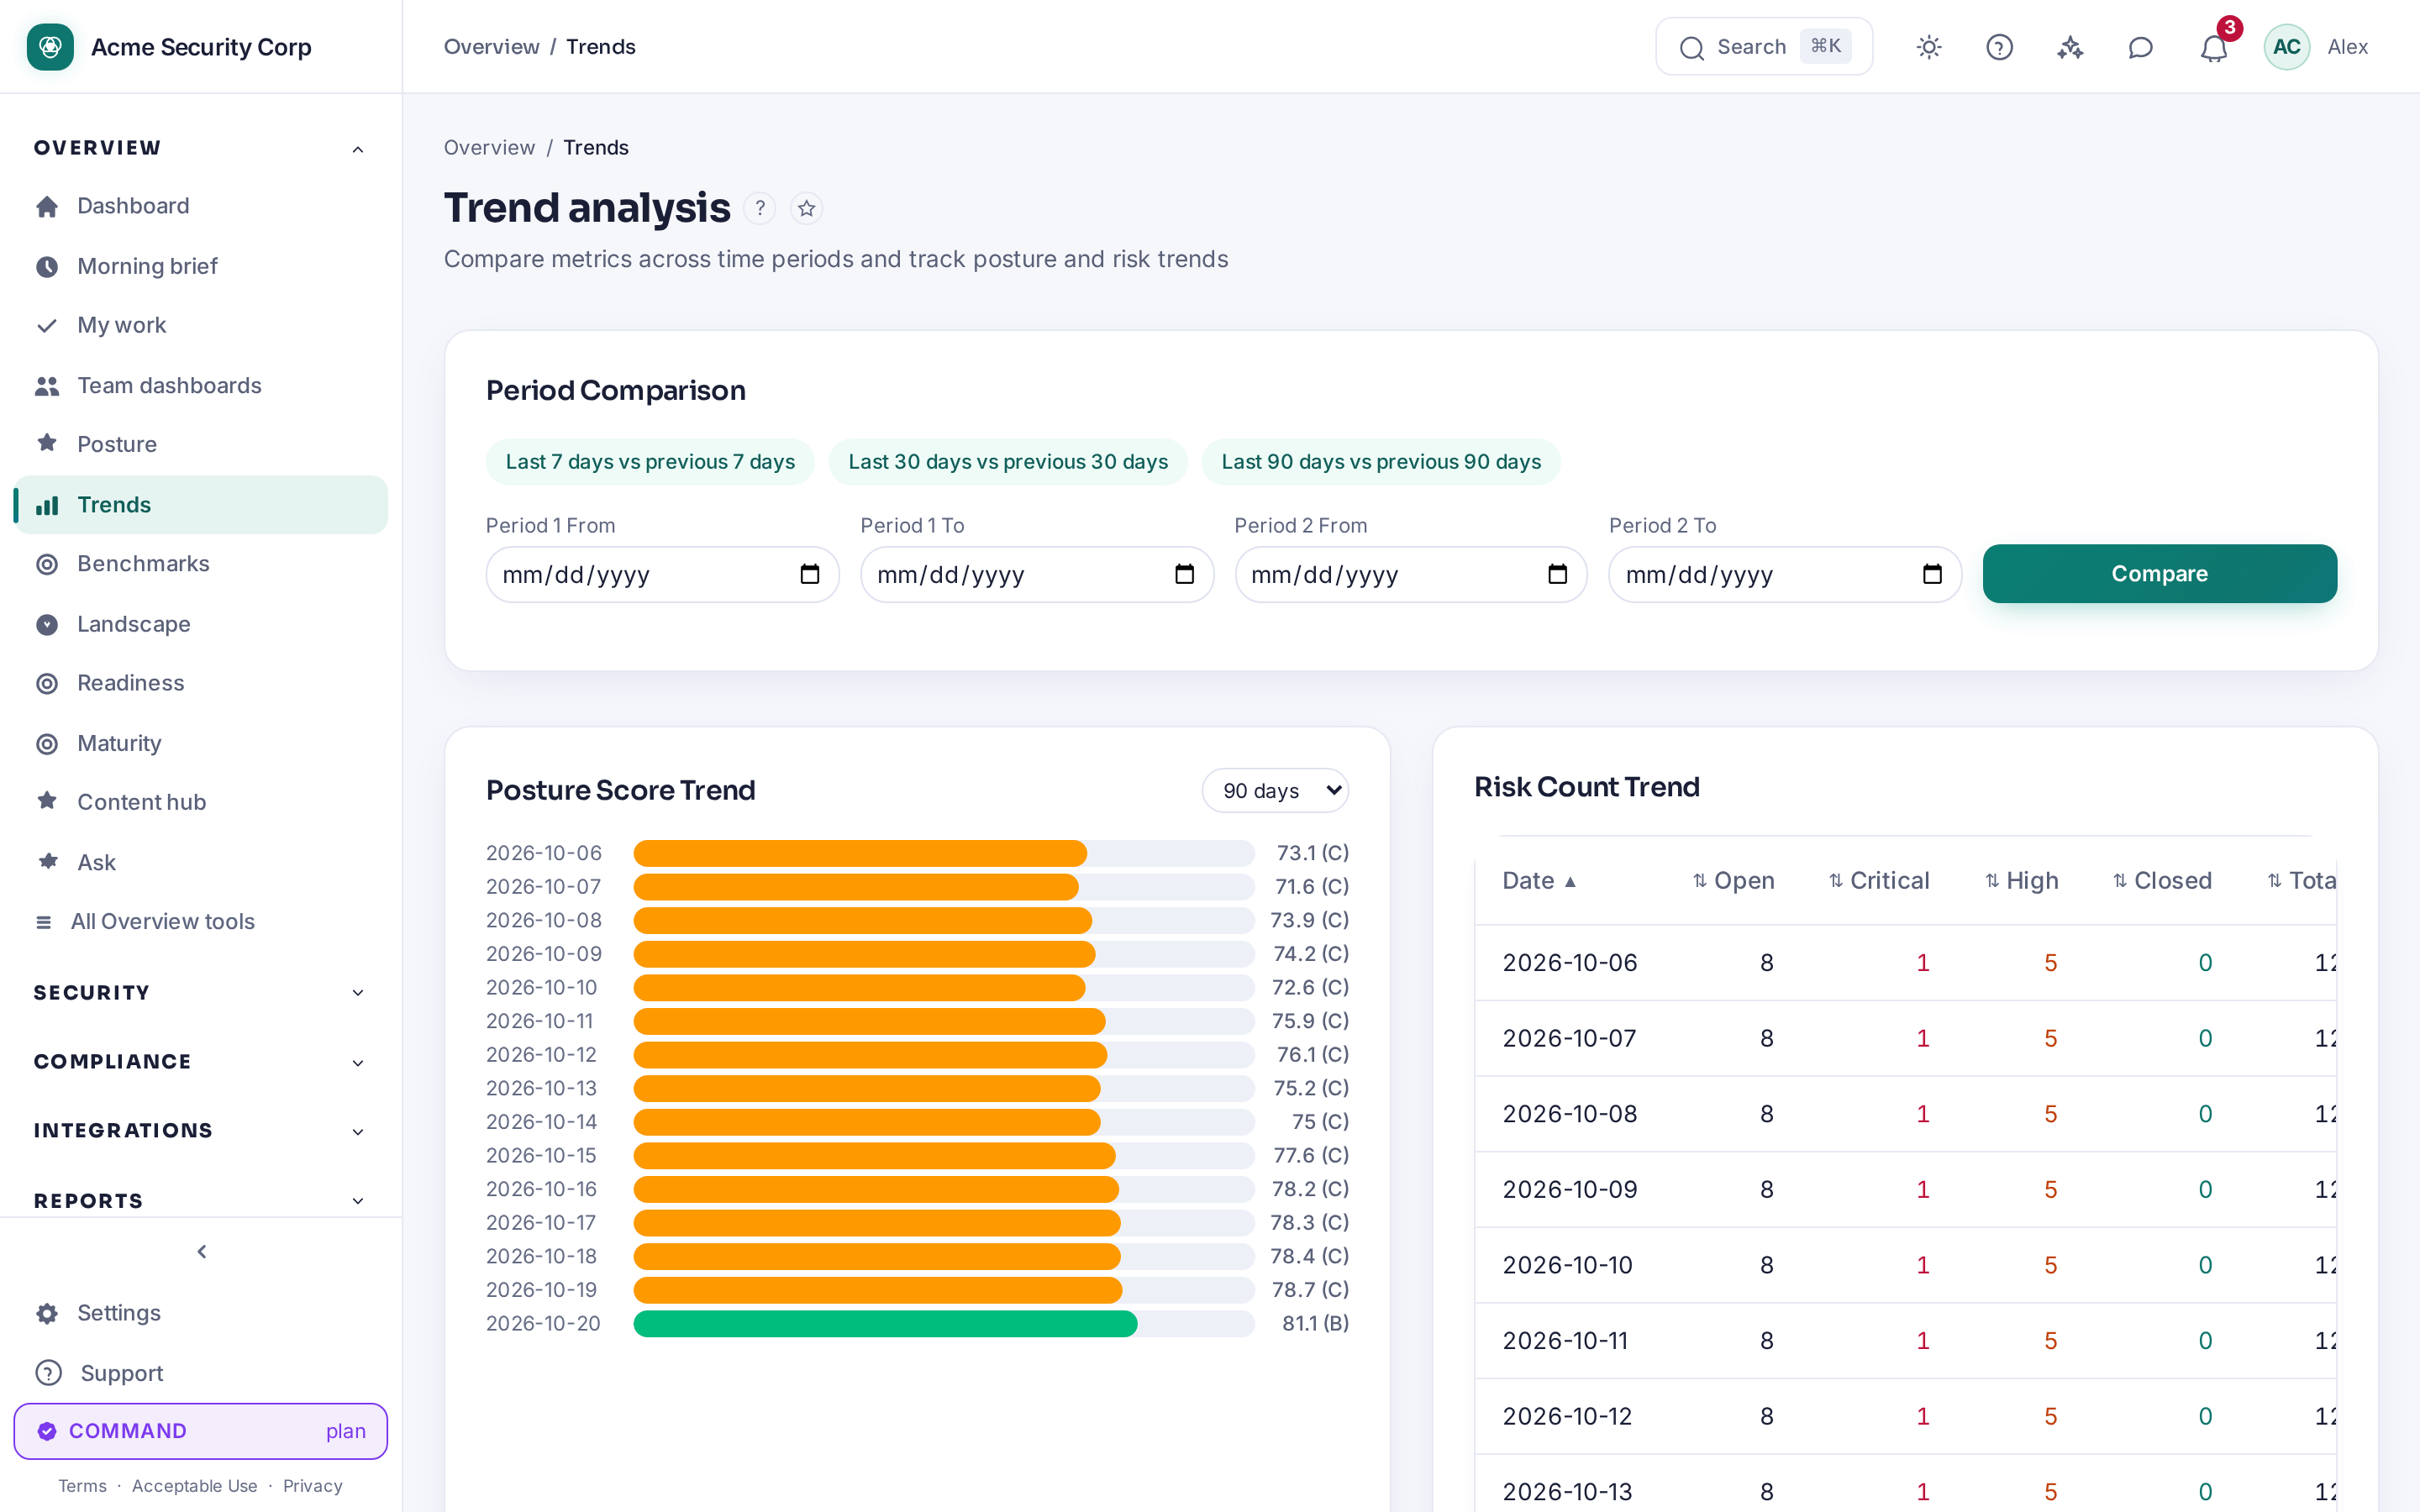Collapse sidebar with the left chevron
Viewport: 2420px width, 1512px height.
(202, 1252)
